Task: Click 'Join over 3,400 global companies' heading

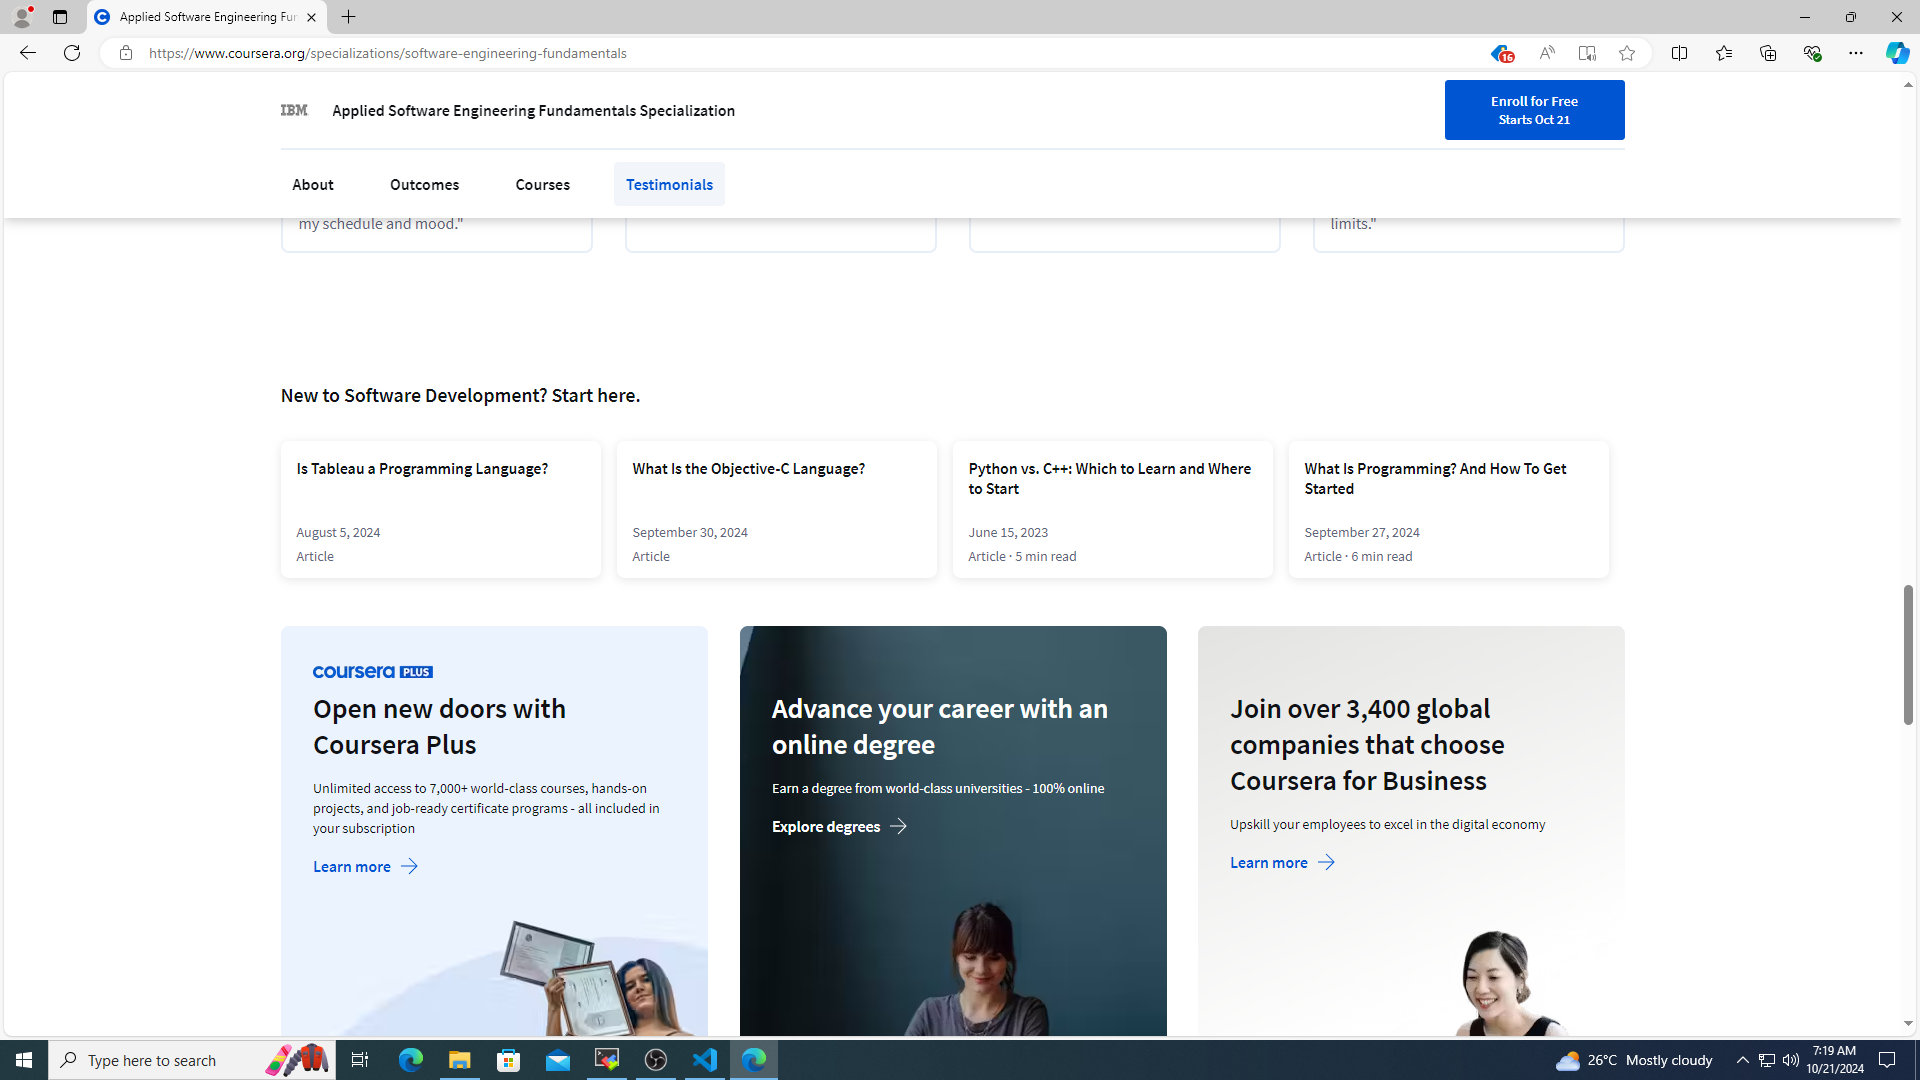Action: [1367, 745]
